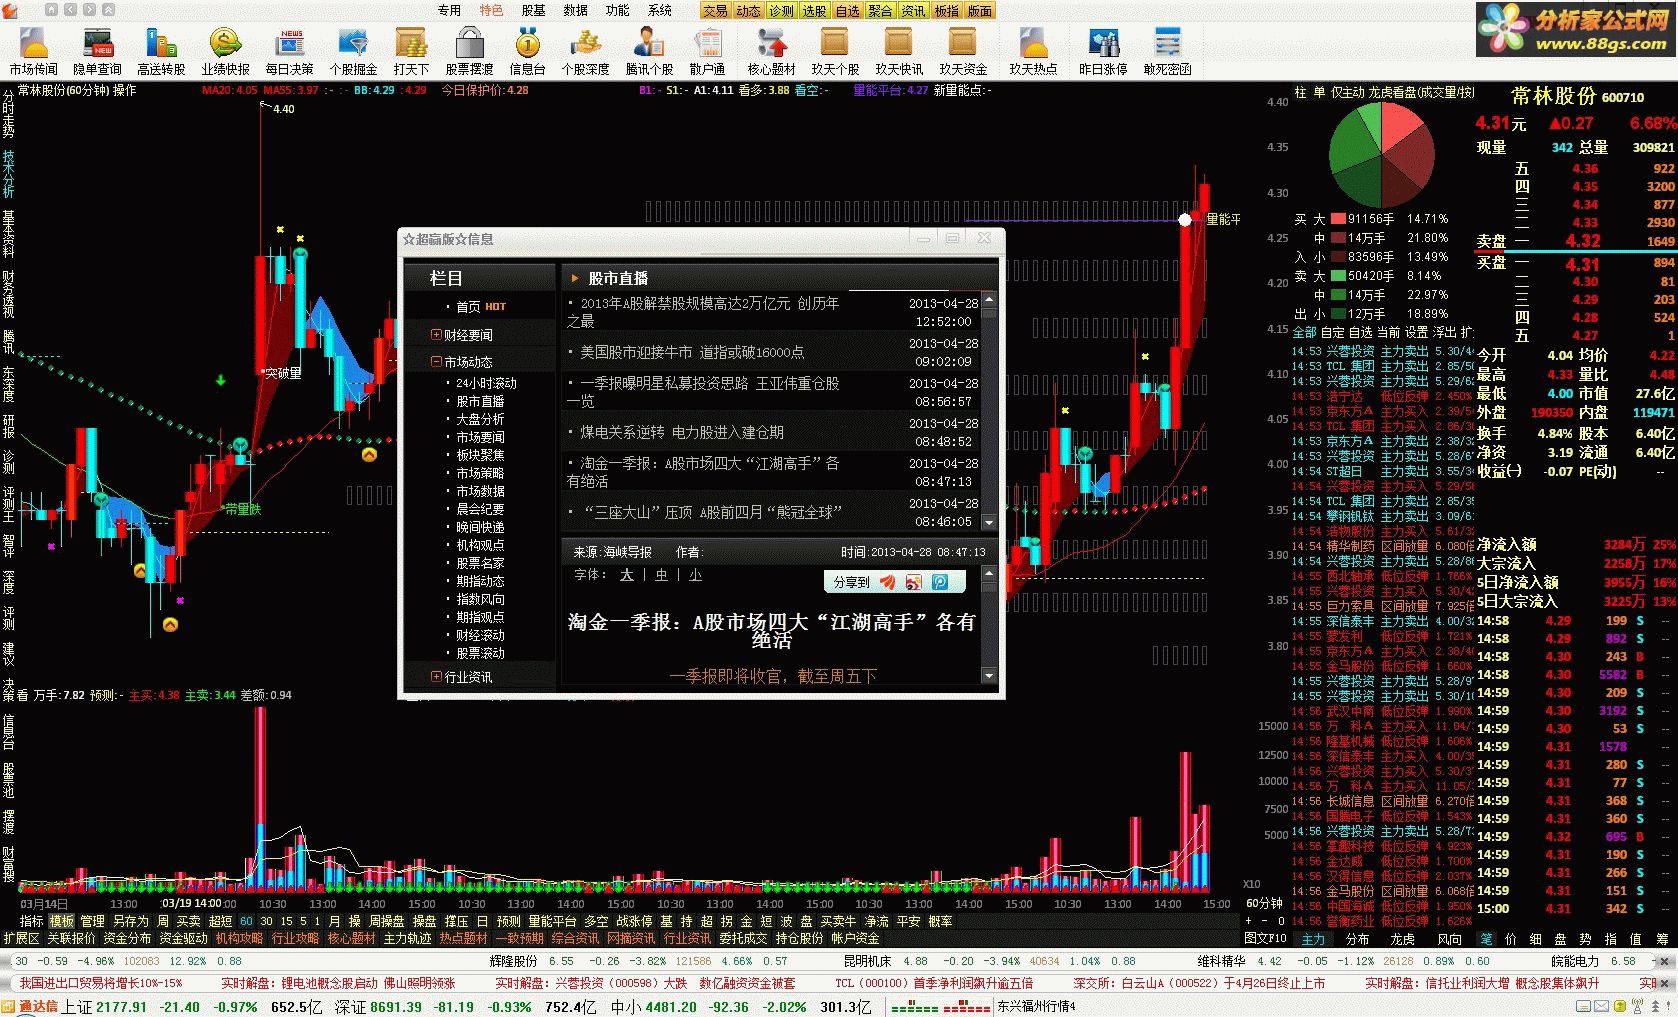Open 玖天快讯 toolbar icon

click(899, 51)
